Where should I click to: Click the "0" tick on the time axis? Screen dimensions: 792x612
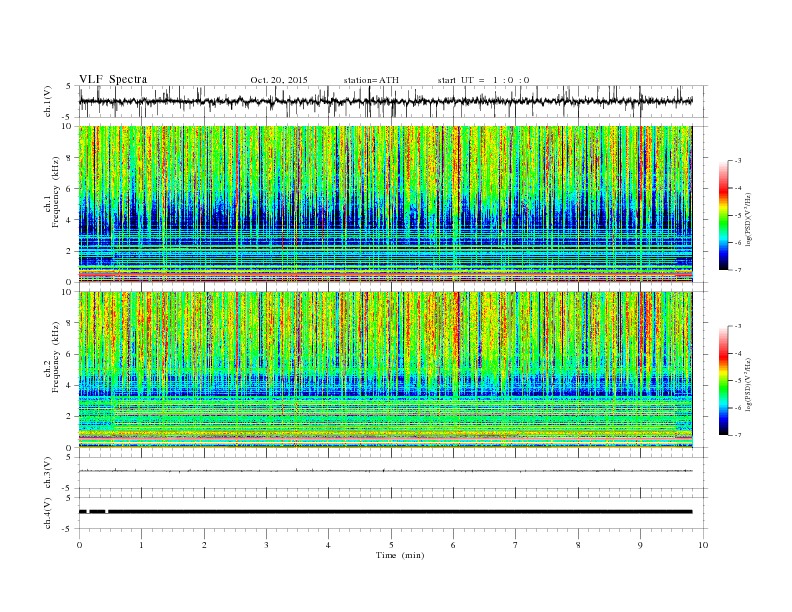[79, 545]
